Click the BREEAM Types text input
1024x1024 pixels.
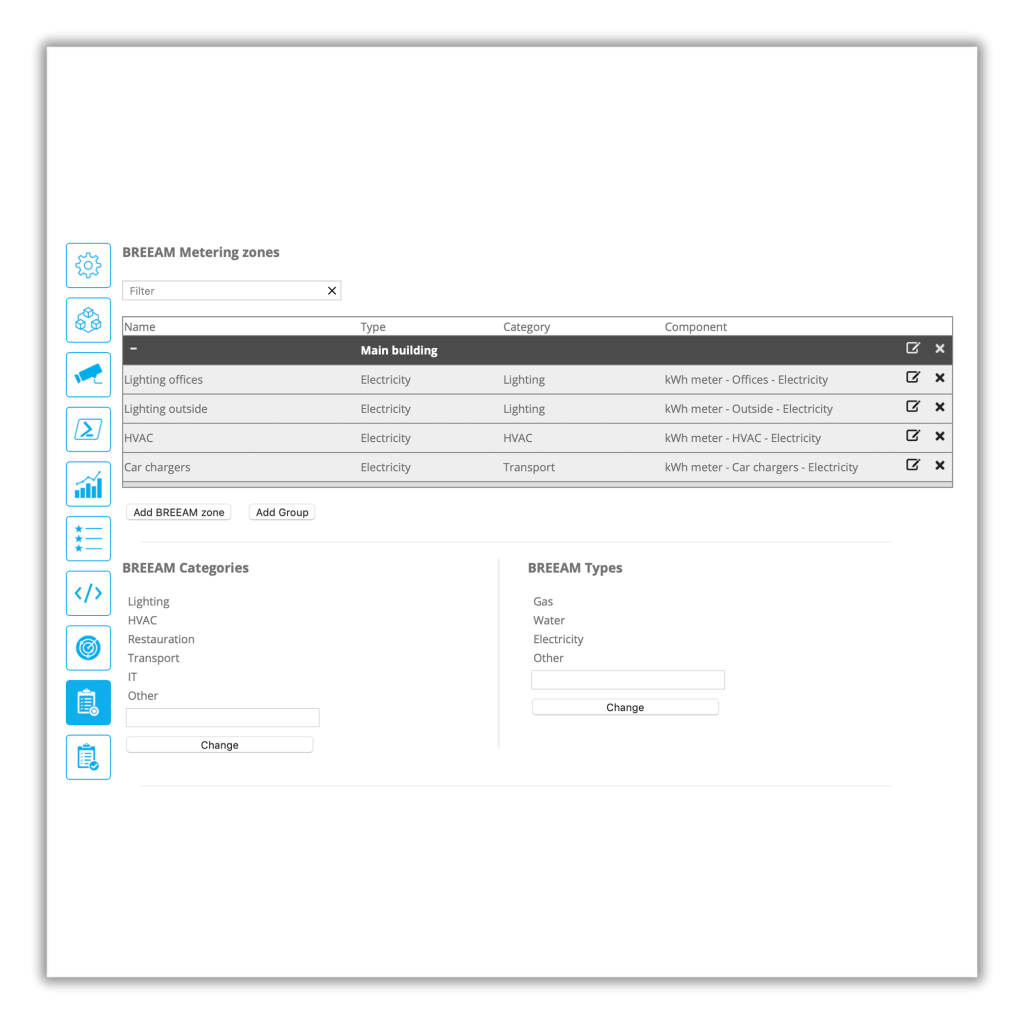coord(627,680)
